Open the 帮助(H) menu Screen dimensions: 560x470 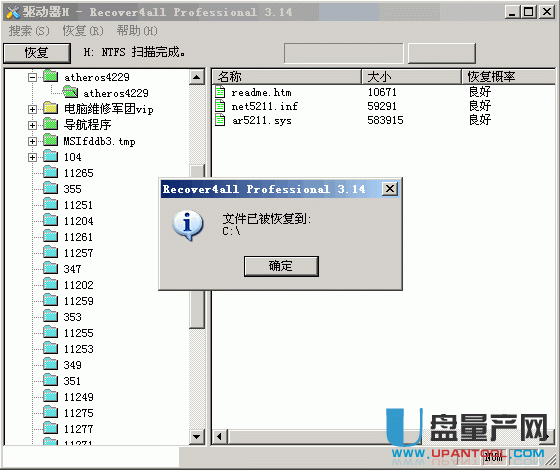(x=137, y=31)
